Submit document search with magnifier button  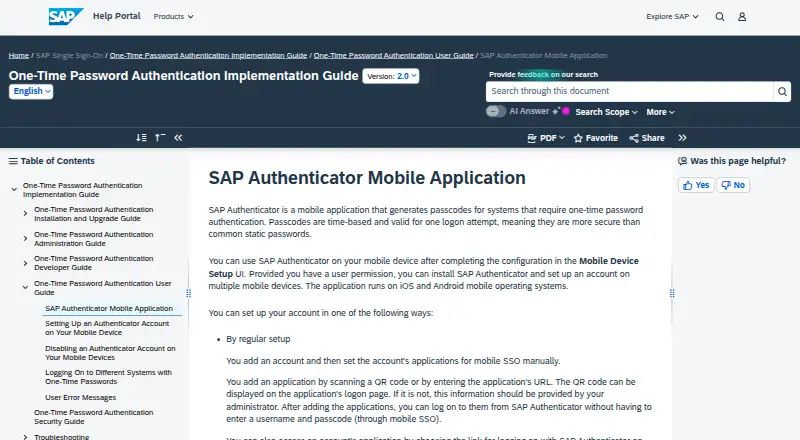pyautogui.click(x=782, y=92)
